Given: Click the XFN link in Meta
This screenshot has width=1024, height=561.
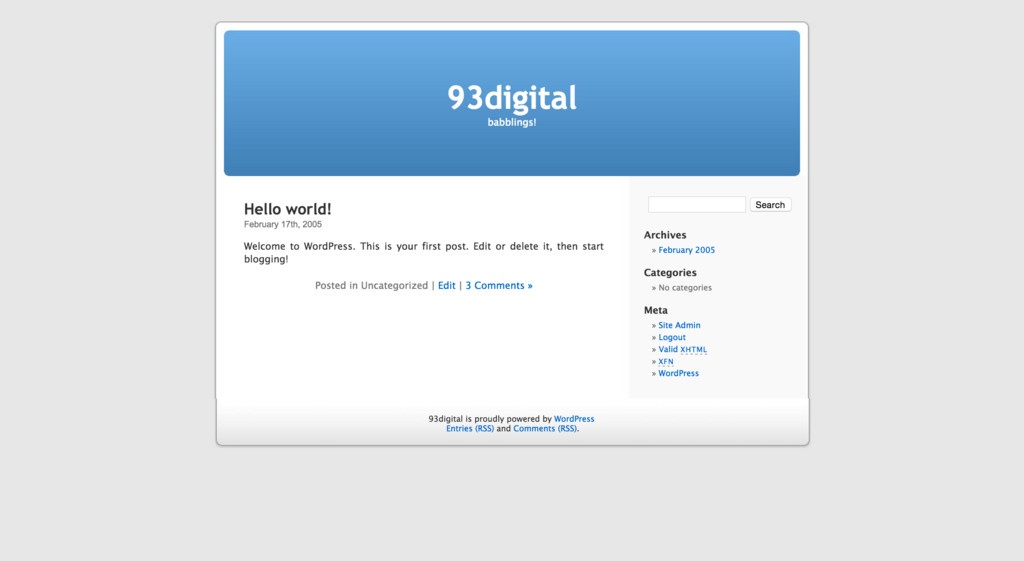Looking at the screenshot, I should tap(665, 362).
